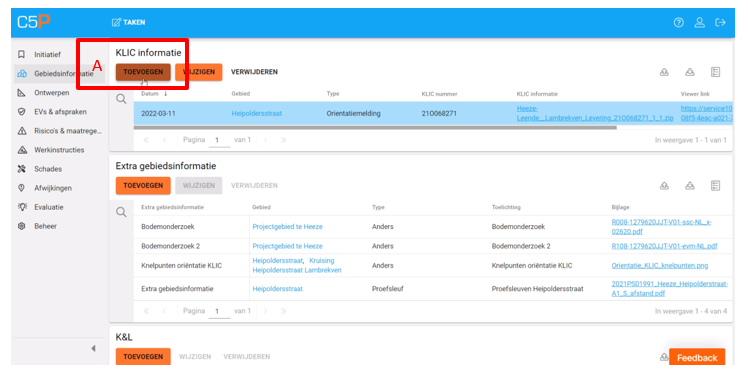Open the user profile icon
This screenshot has width=748, height=380.
699,22
